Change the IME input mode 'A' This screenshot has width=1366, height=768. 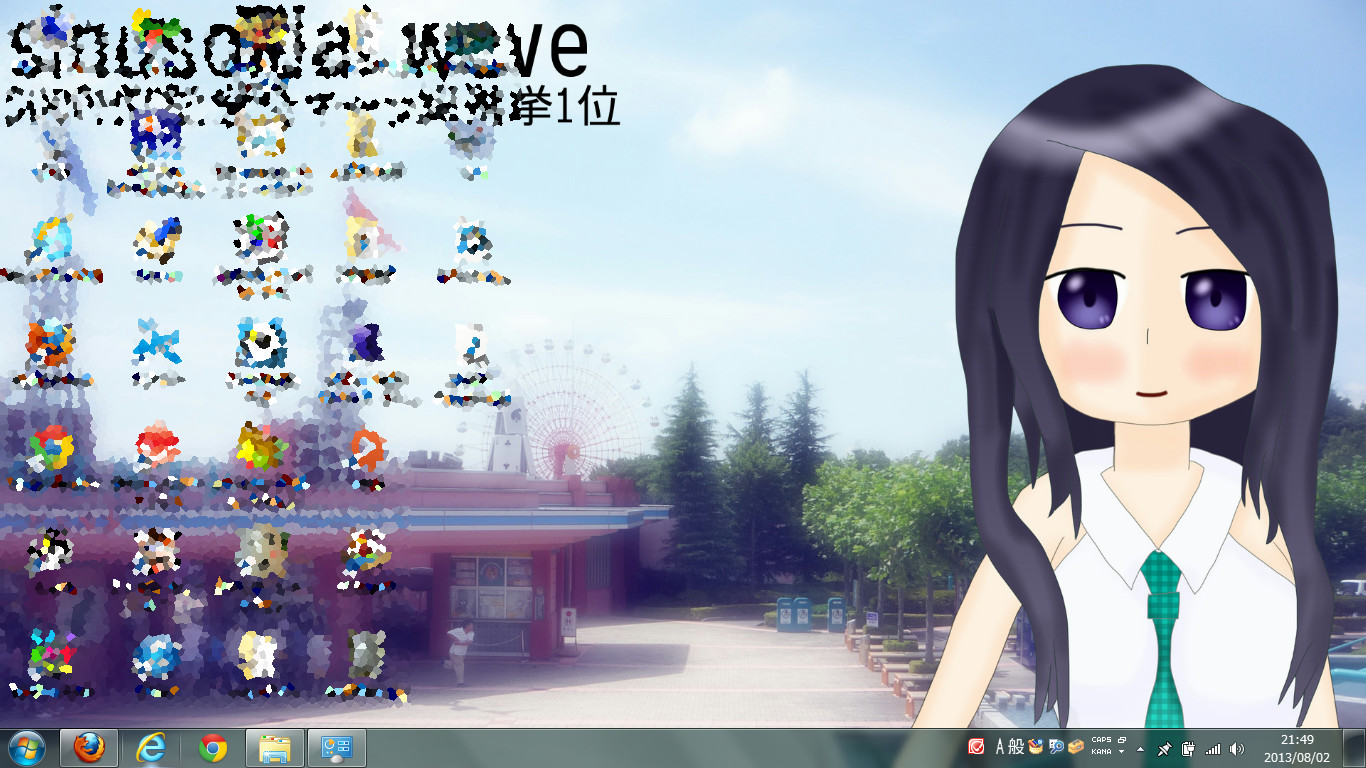pyautogui.click(x=999, y=747)
